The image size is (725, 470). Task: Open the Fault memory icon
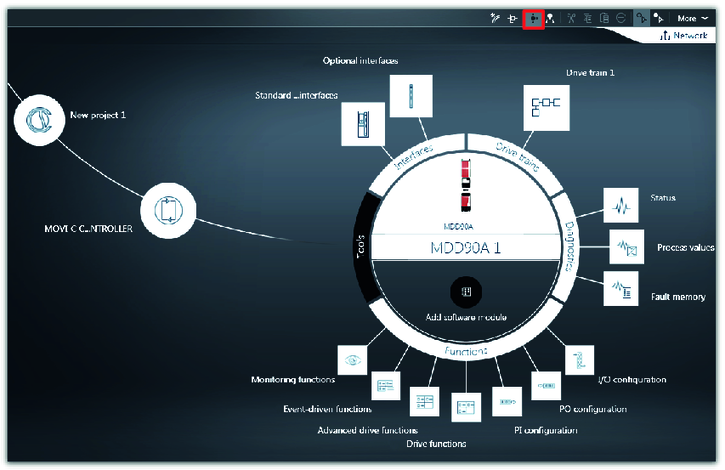click(621, 291)
